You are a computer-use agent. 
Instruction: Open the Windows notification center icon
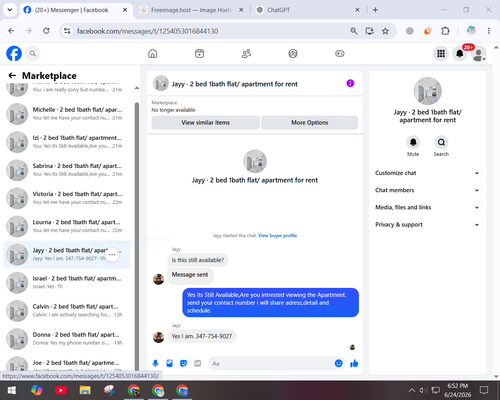pos(484,390)
